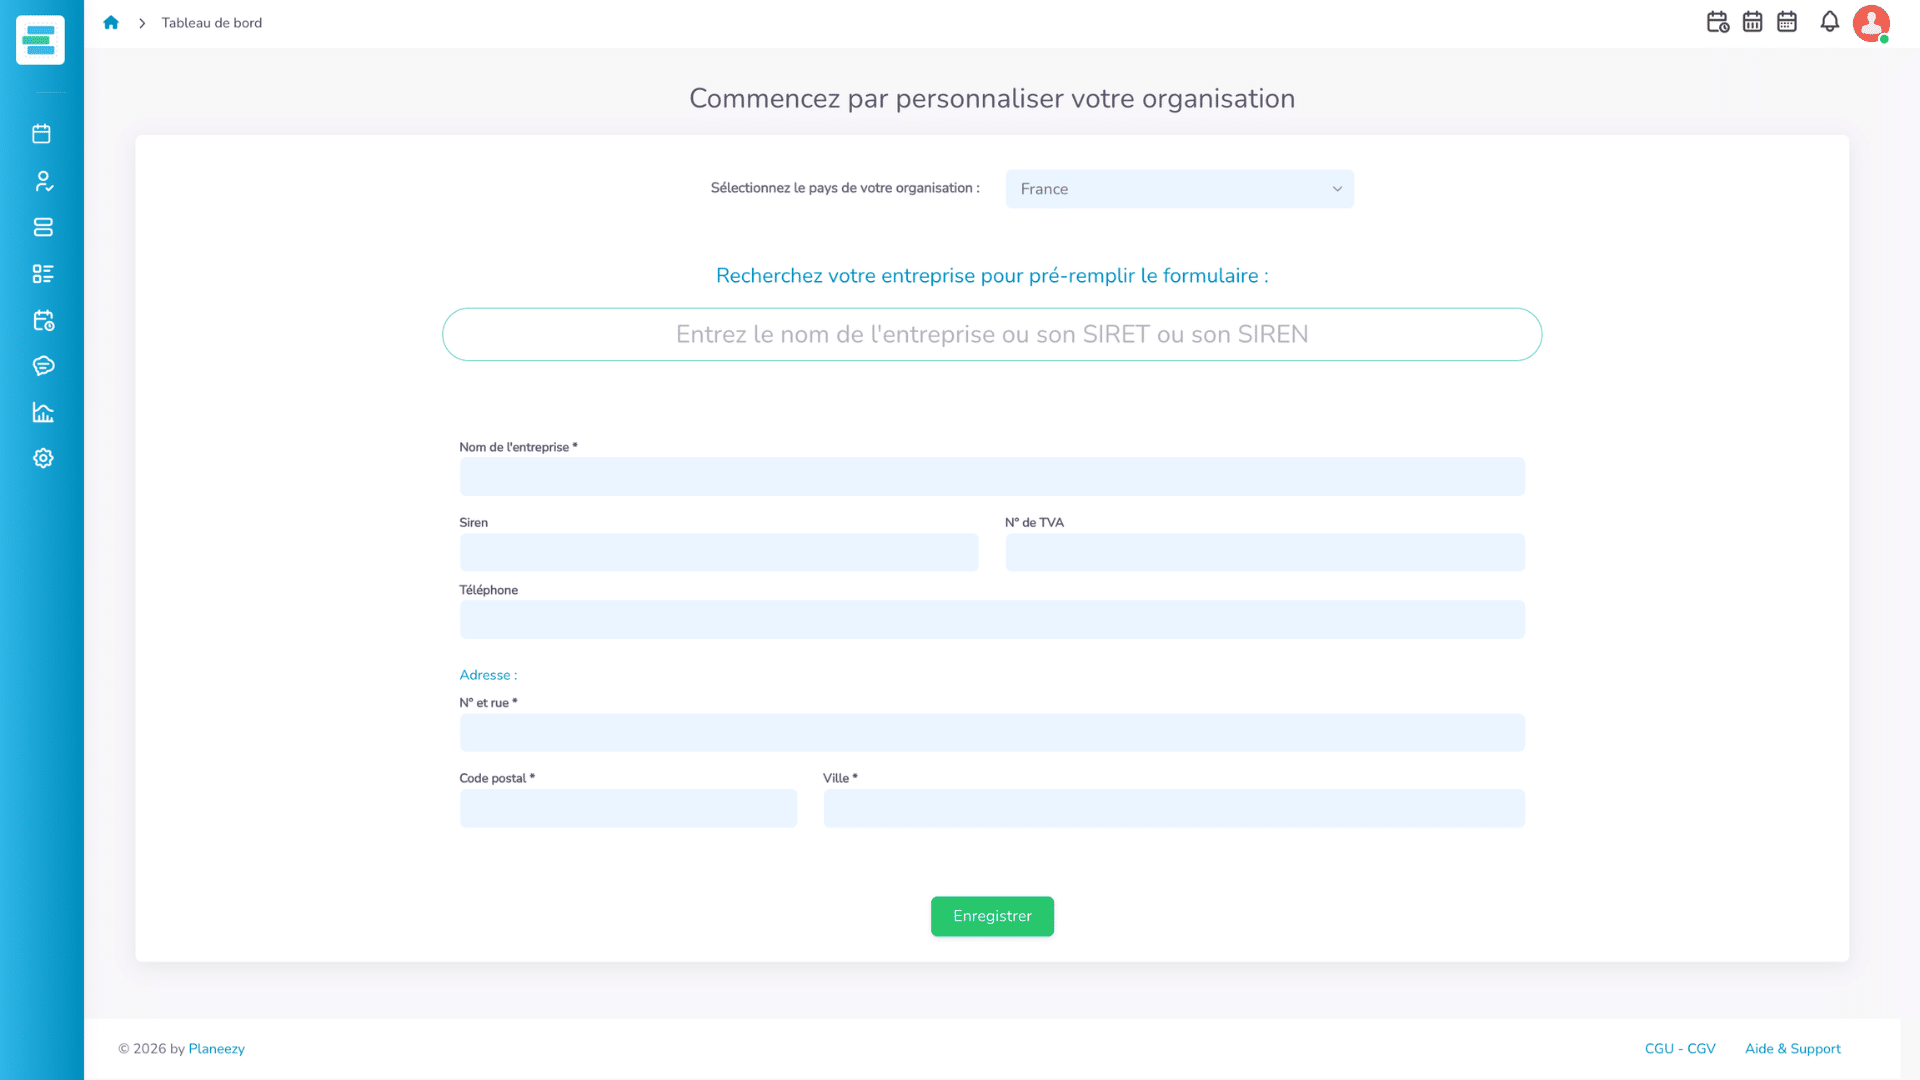The width and height of the screenshot is (1920, 1080).
Task: Focus the N° de TVA field
Action: 1265,552
